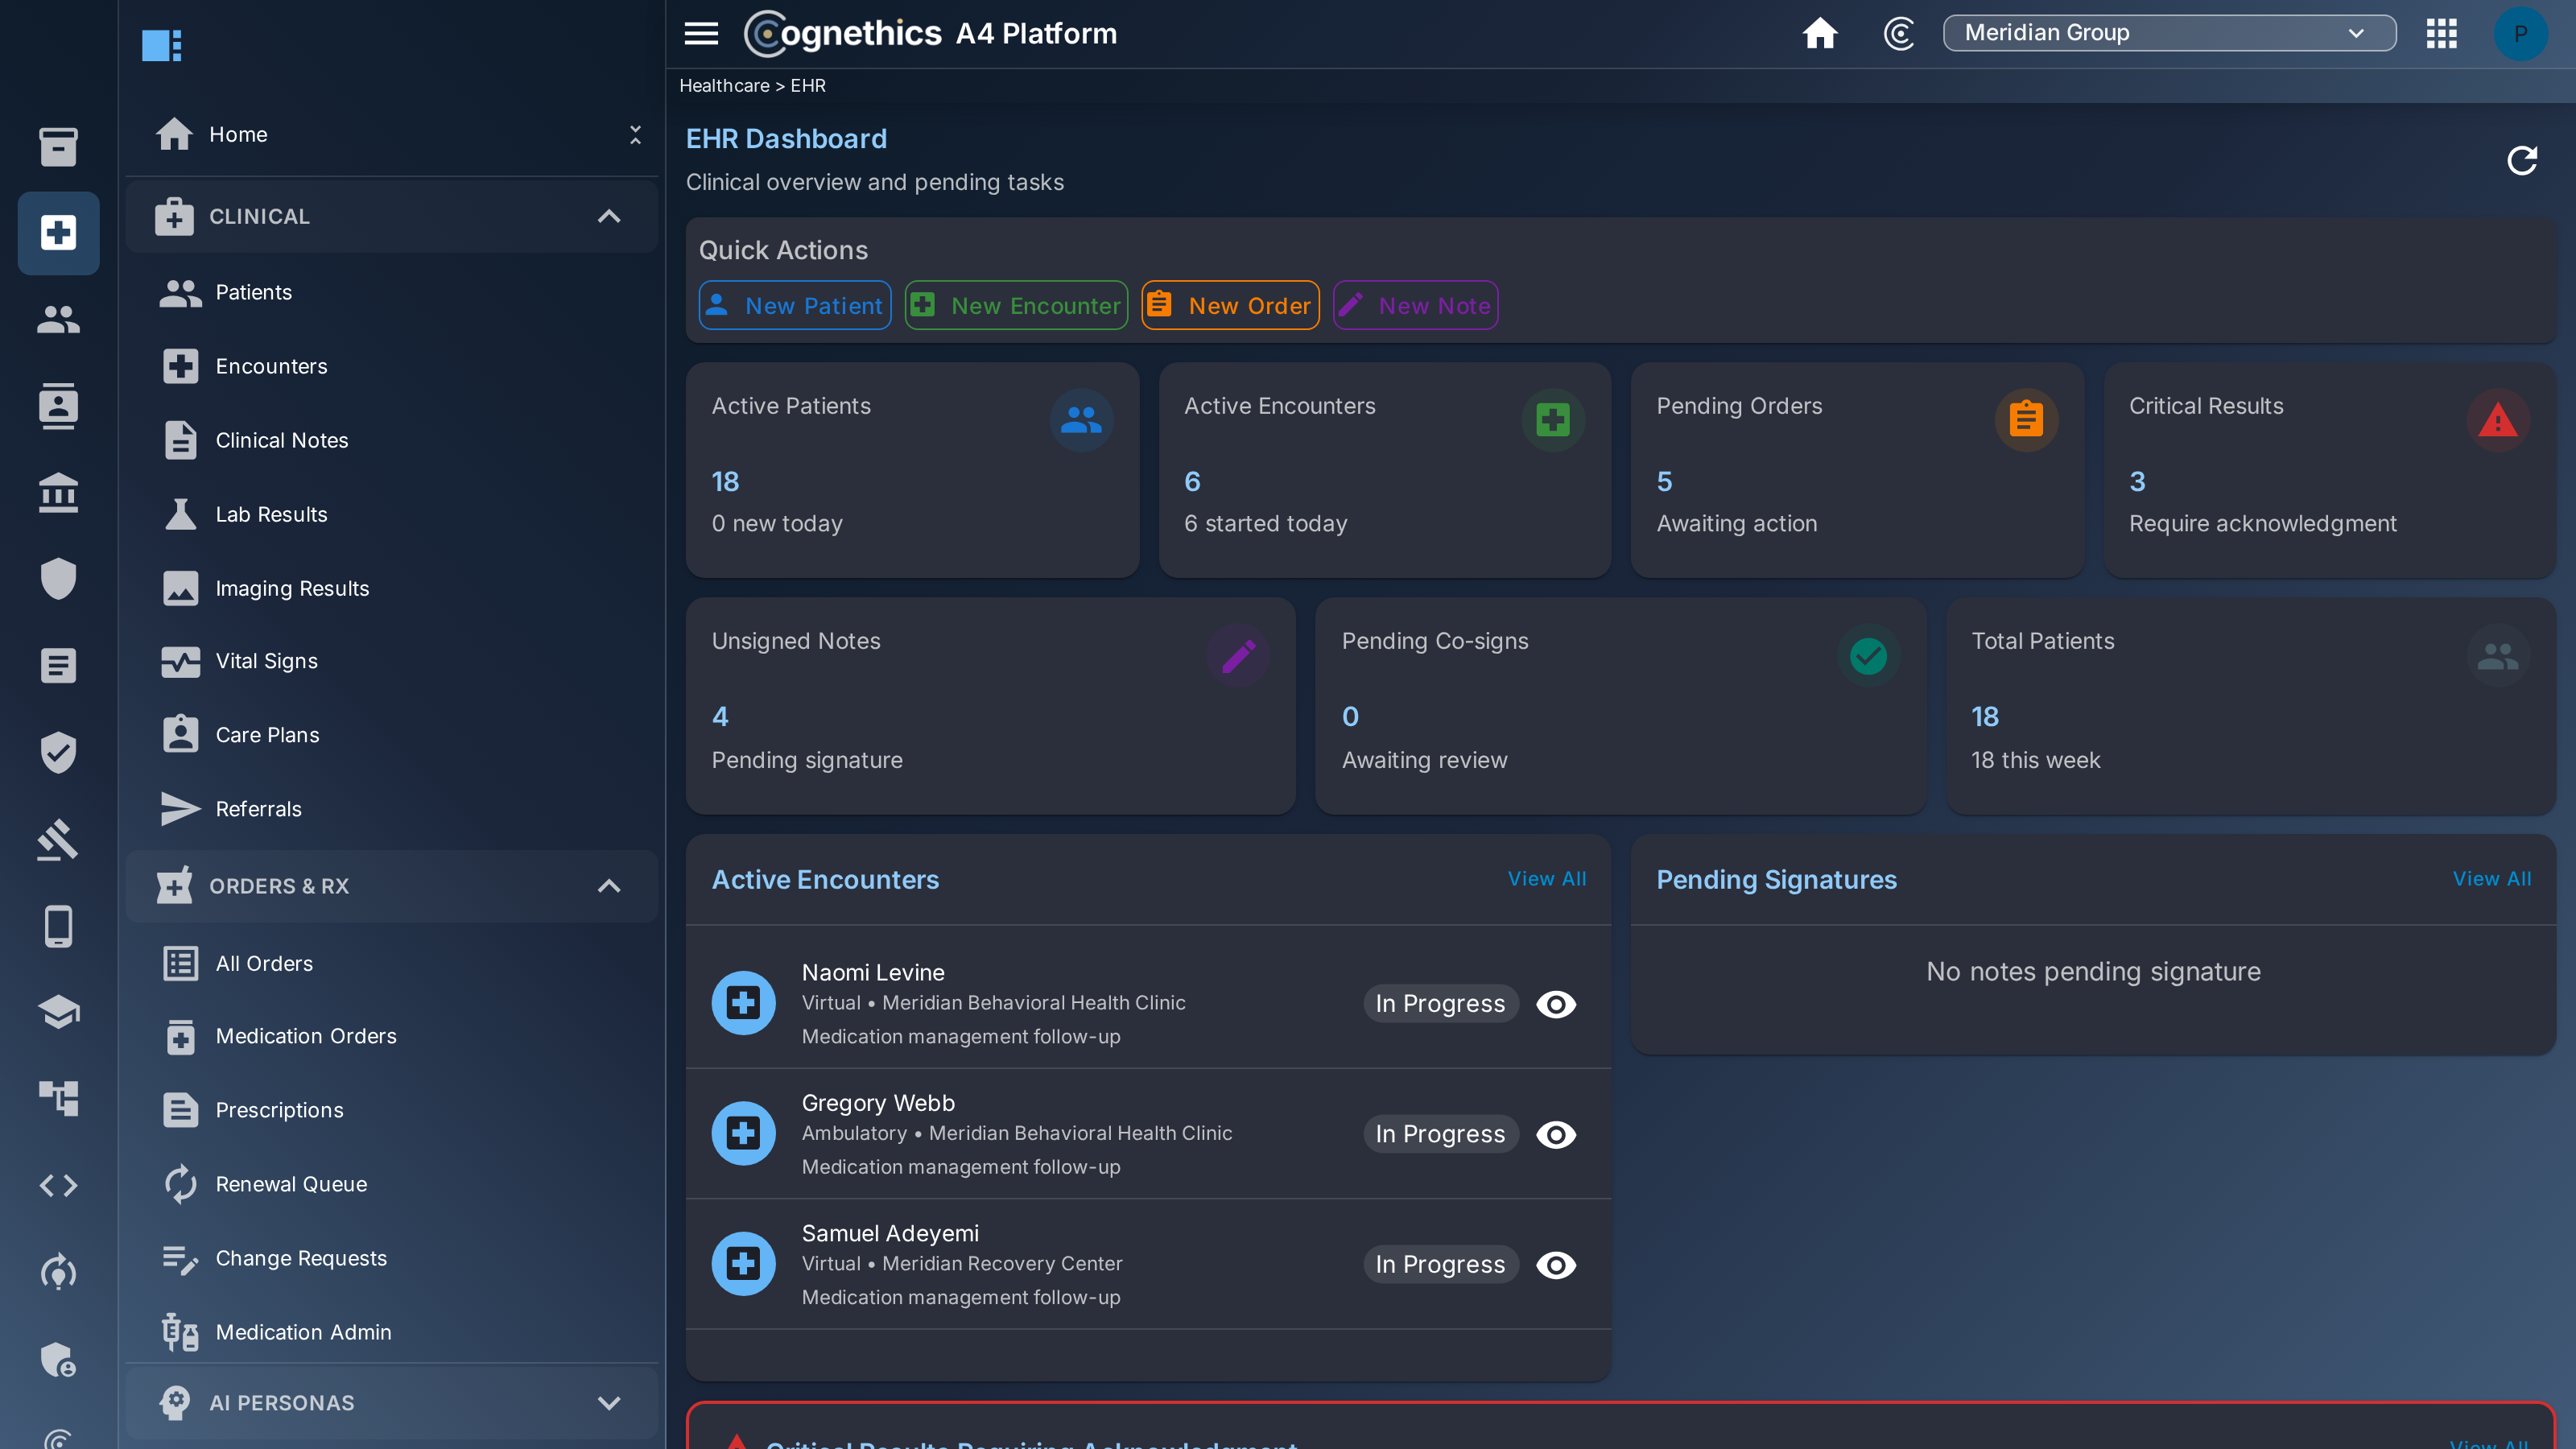
Task: Go to the home icon in the header
Action: click(1820, 33)
